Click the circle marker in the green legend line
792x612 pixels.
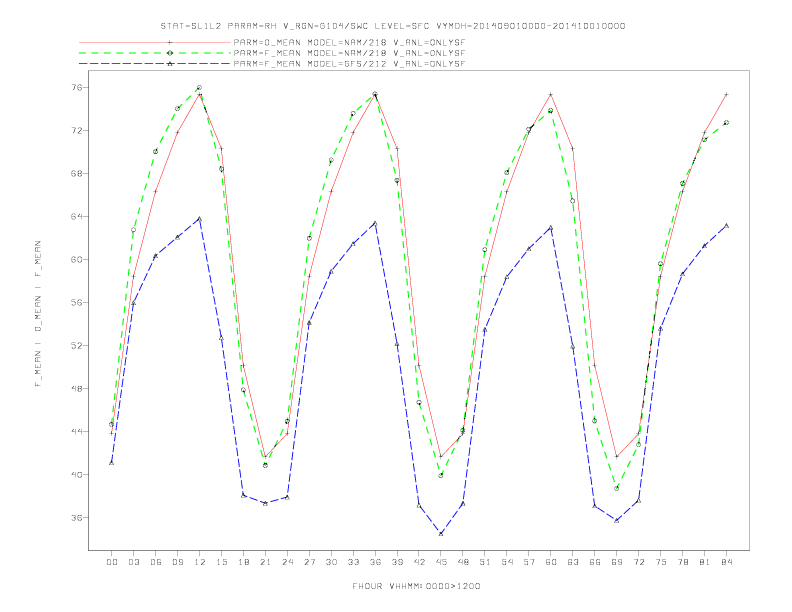pyautogui.click(x=170, y=53)
